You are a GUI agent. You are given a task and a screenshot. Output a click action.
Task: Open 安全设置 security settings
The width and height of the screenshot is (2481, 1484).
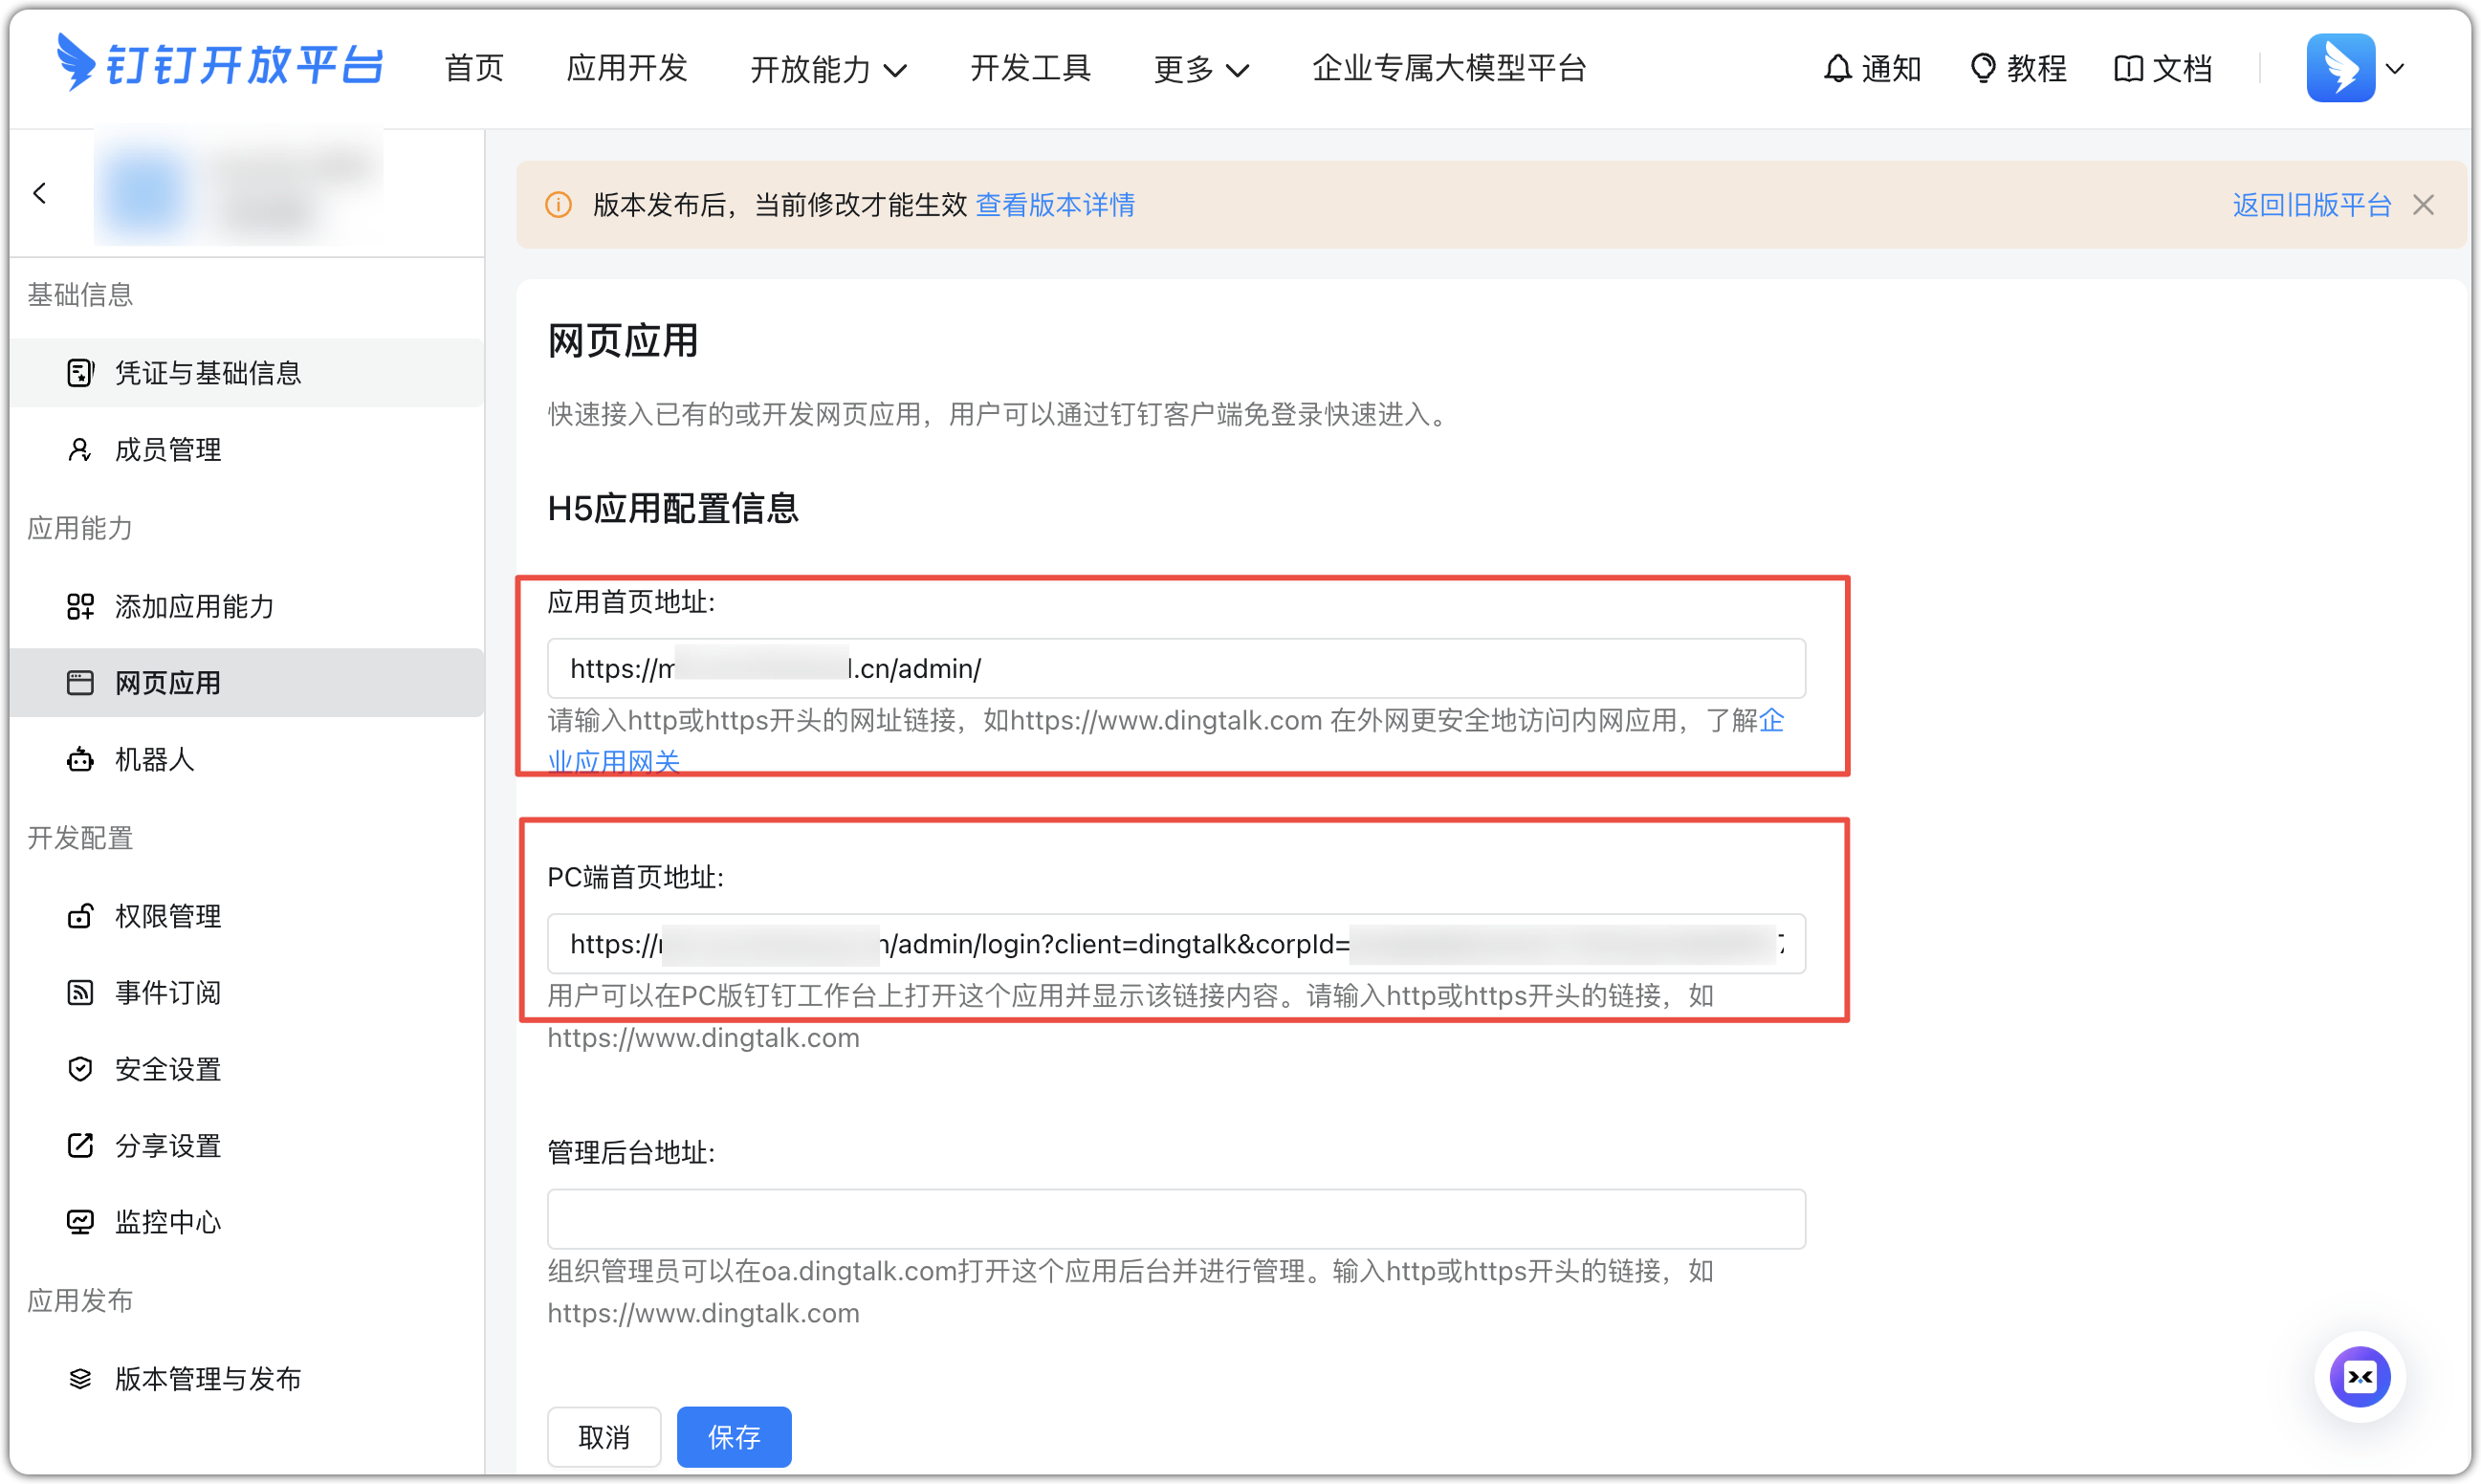[167, 1068]
